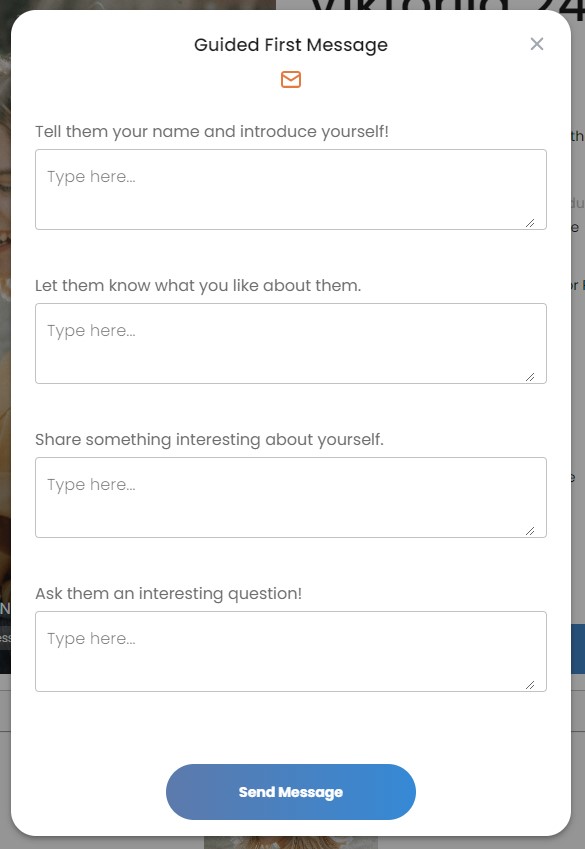
Task: Click resize grip of the question text box
Action: point(530,685)
